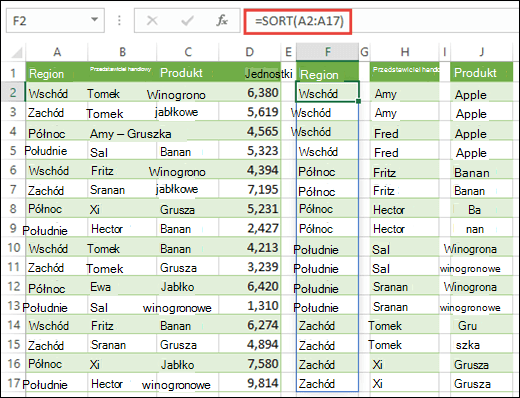Select column D header
The height and width of the screenshot is (398, 520).
click(x=250, y=52)
